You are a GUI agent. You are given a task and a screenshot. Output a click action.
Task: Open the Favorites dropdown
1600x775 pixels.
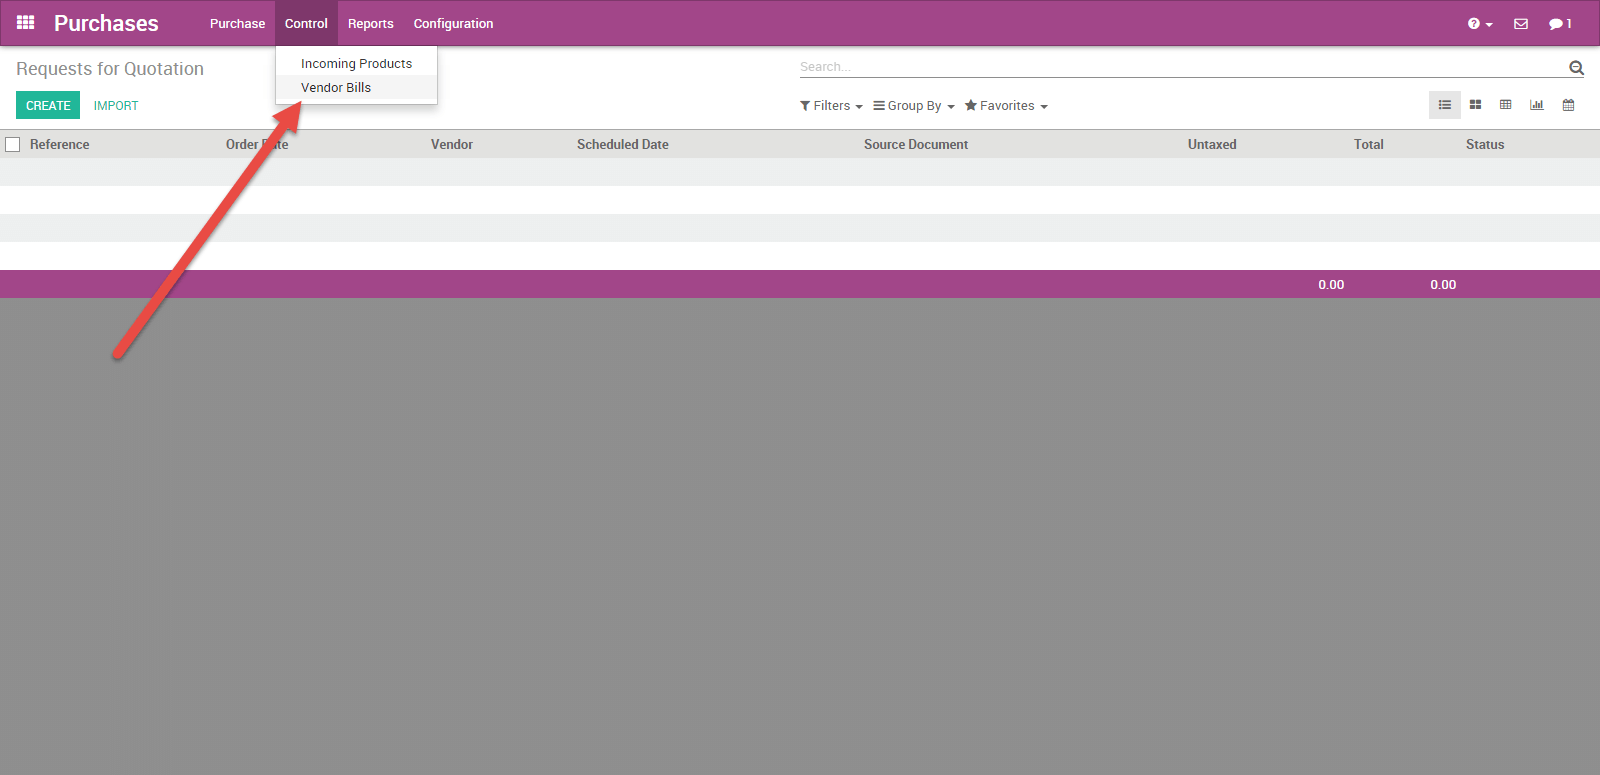point(1006,106)
